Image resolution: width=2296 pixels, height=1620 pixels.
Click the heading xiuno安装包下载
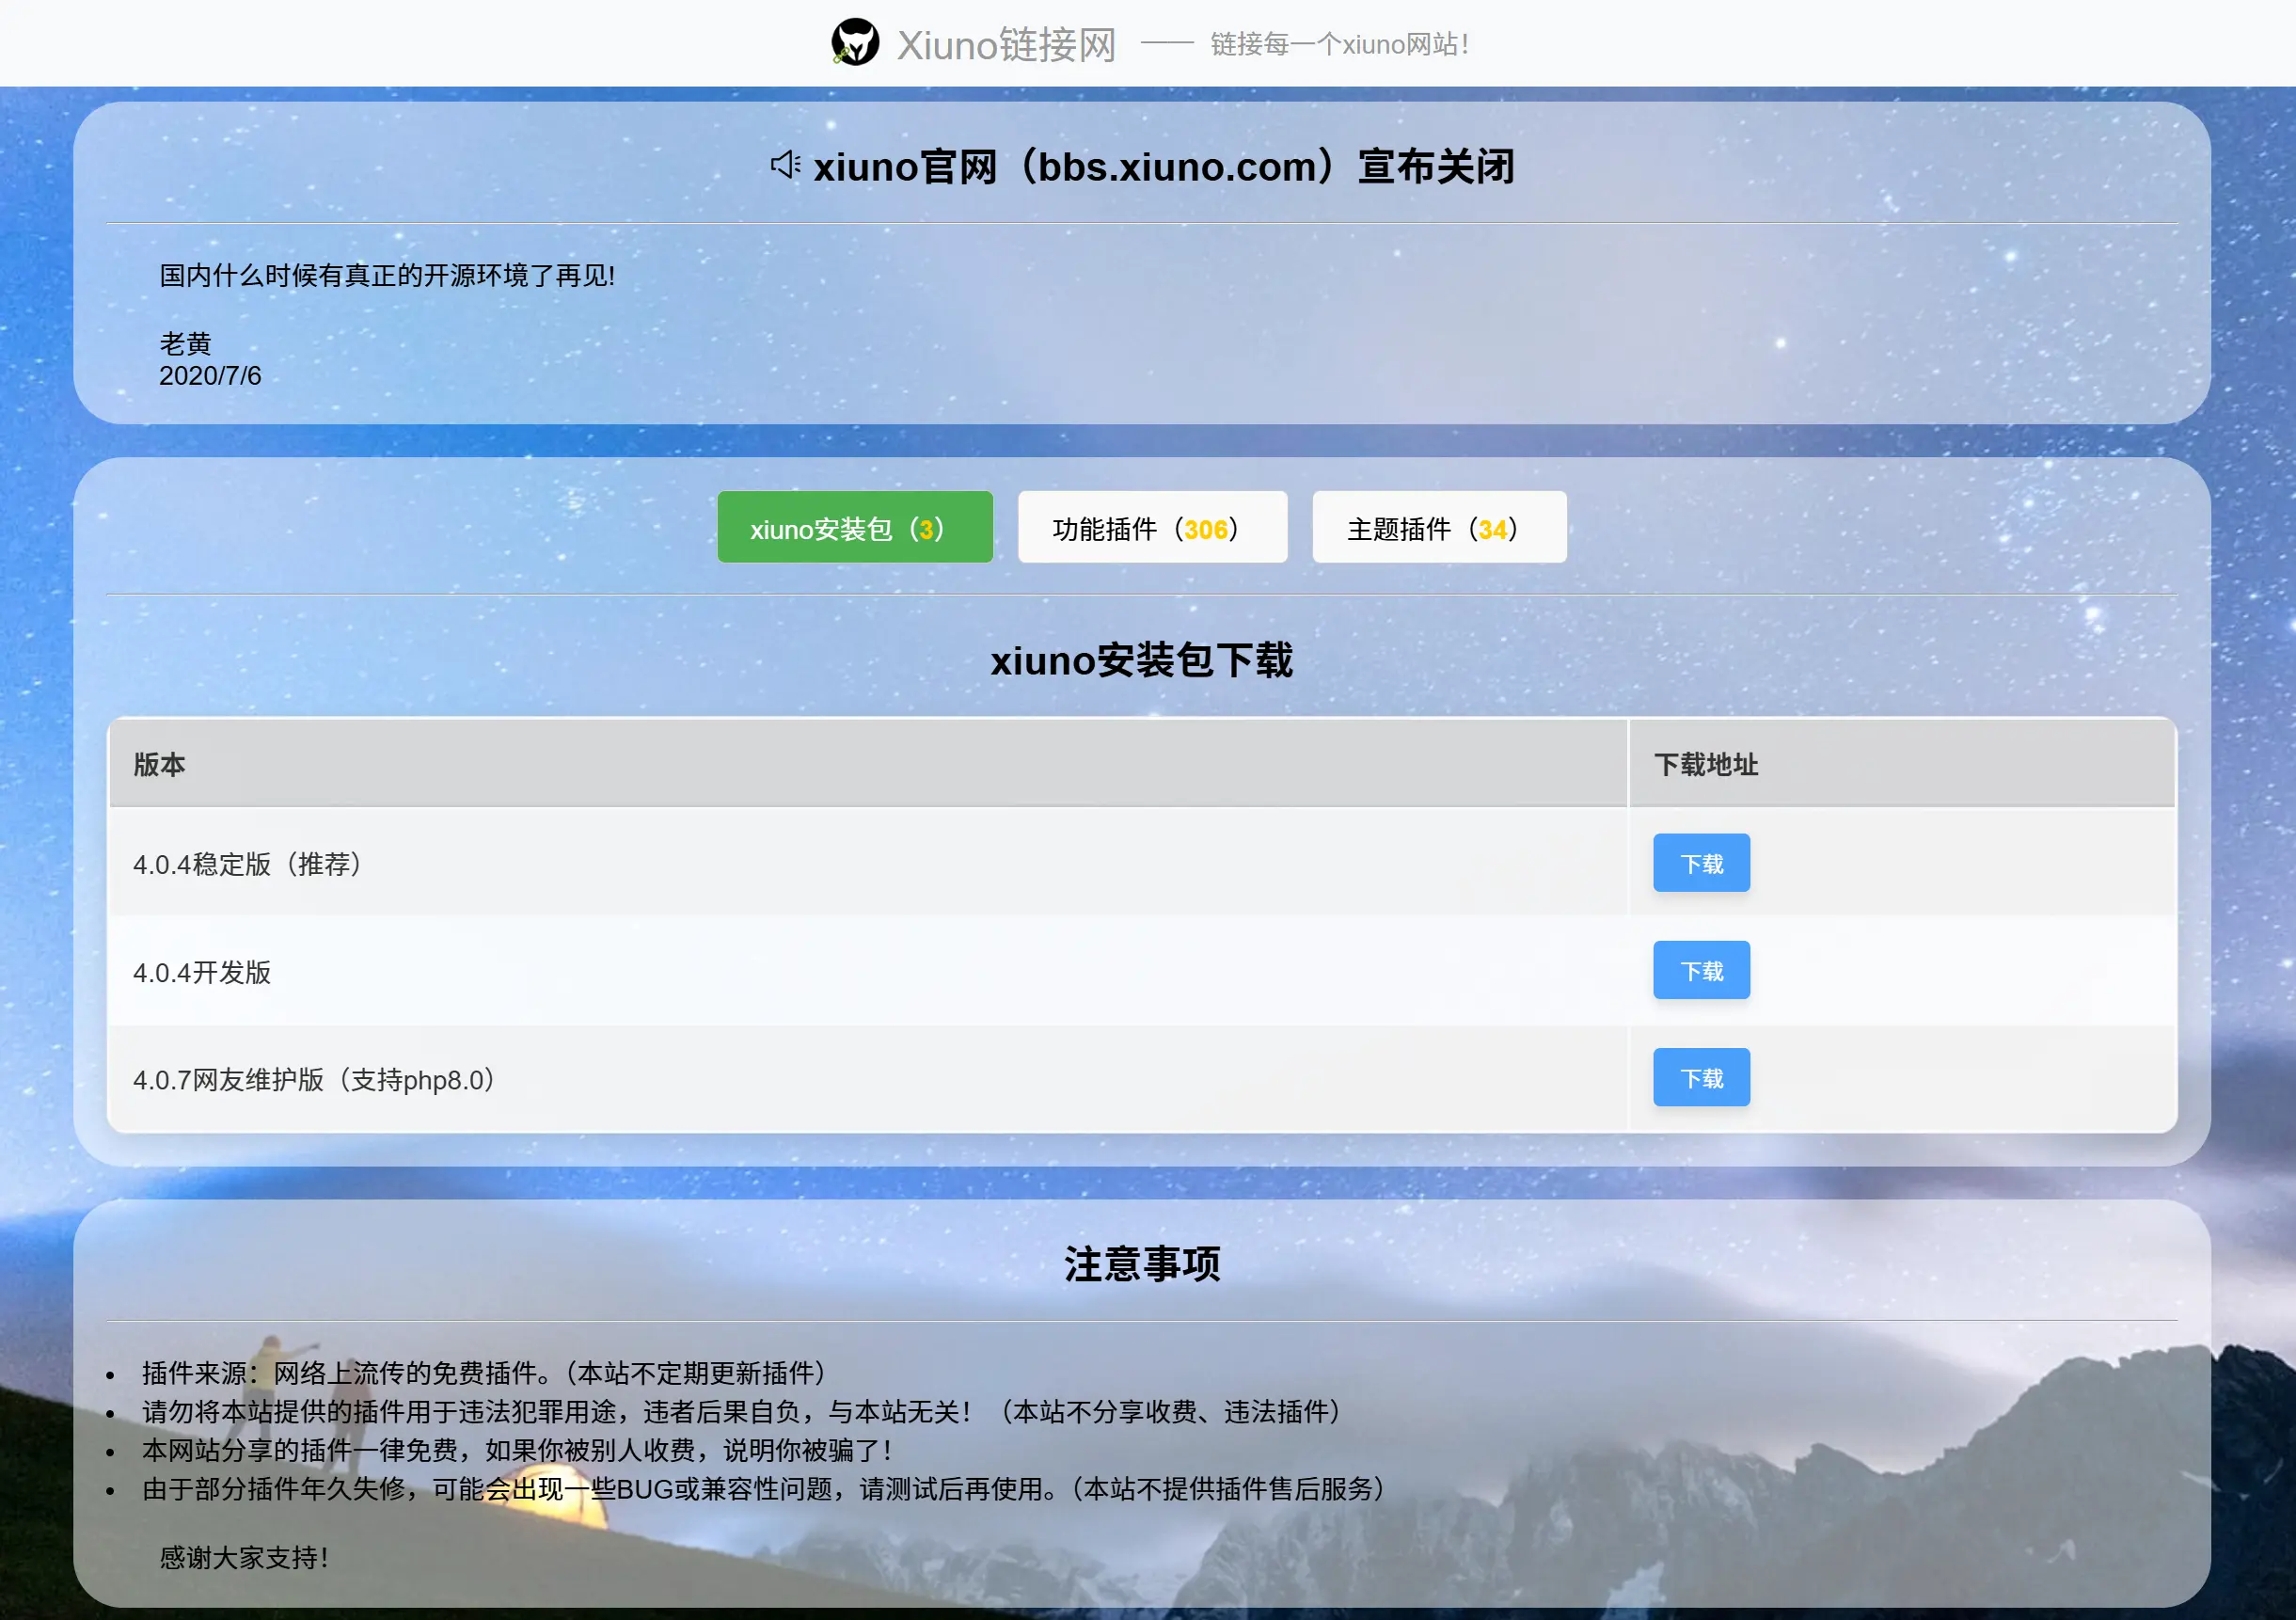1142,660
